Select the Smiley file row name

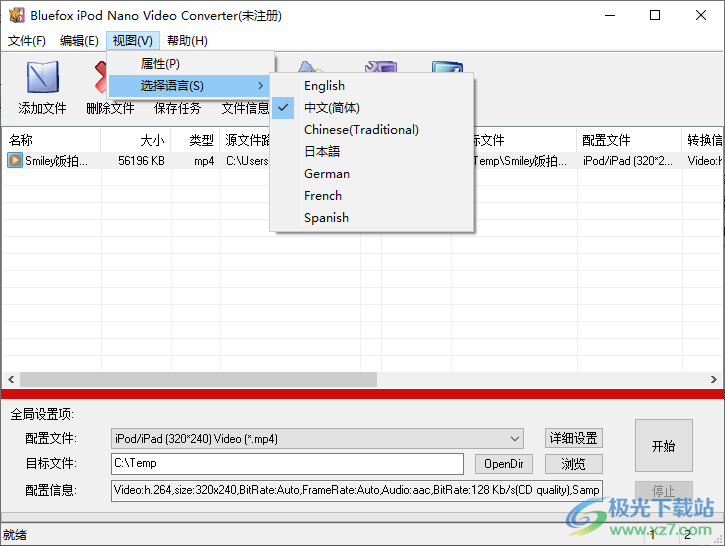pyautogui.click(x=56, y=161)
